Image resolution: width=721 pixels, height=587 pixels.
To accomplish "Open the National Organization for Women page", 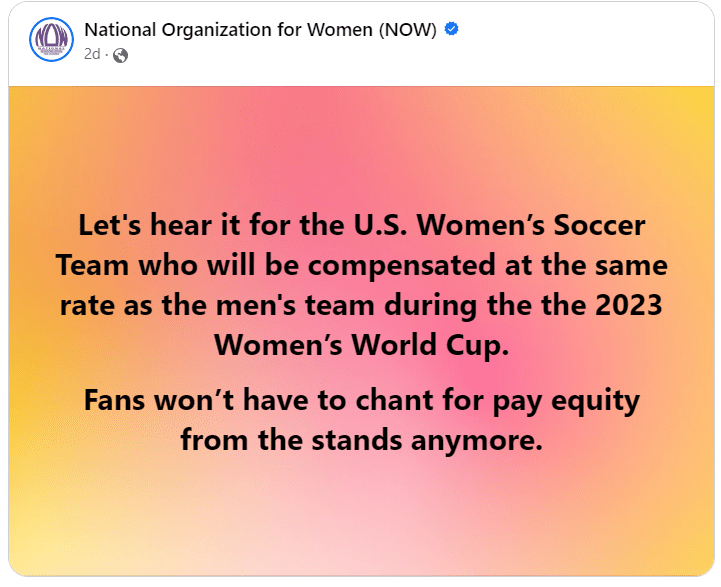I will [x=230, y=29].
